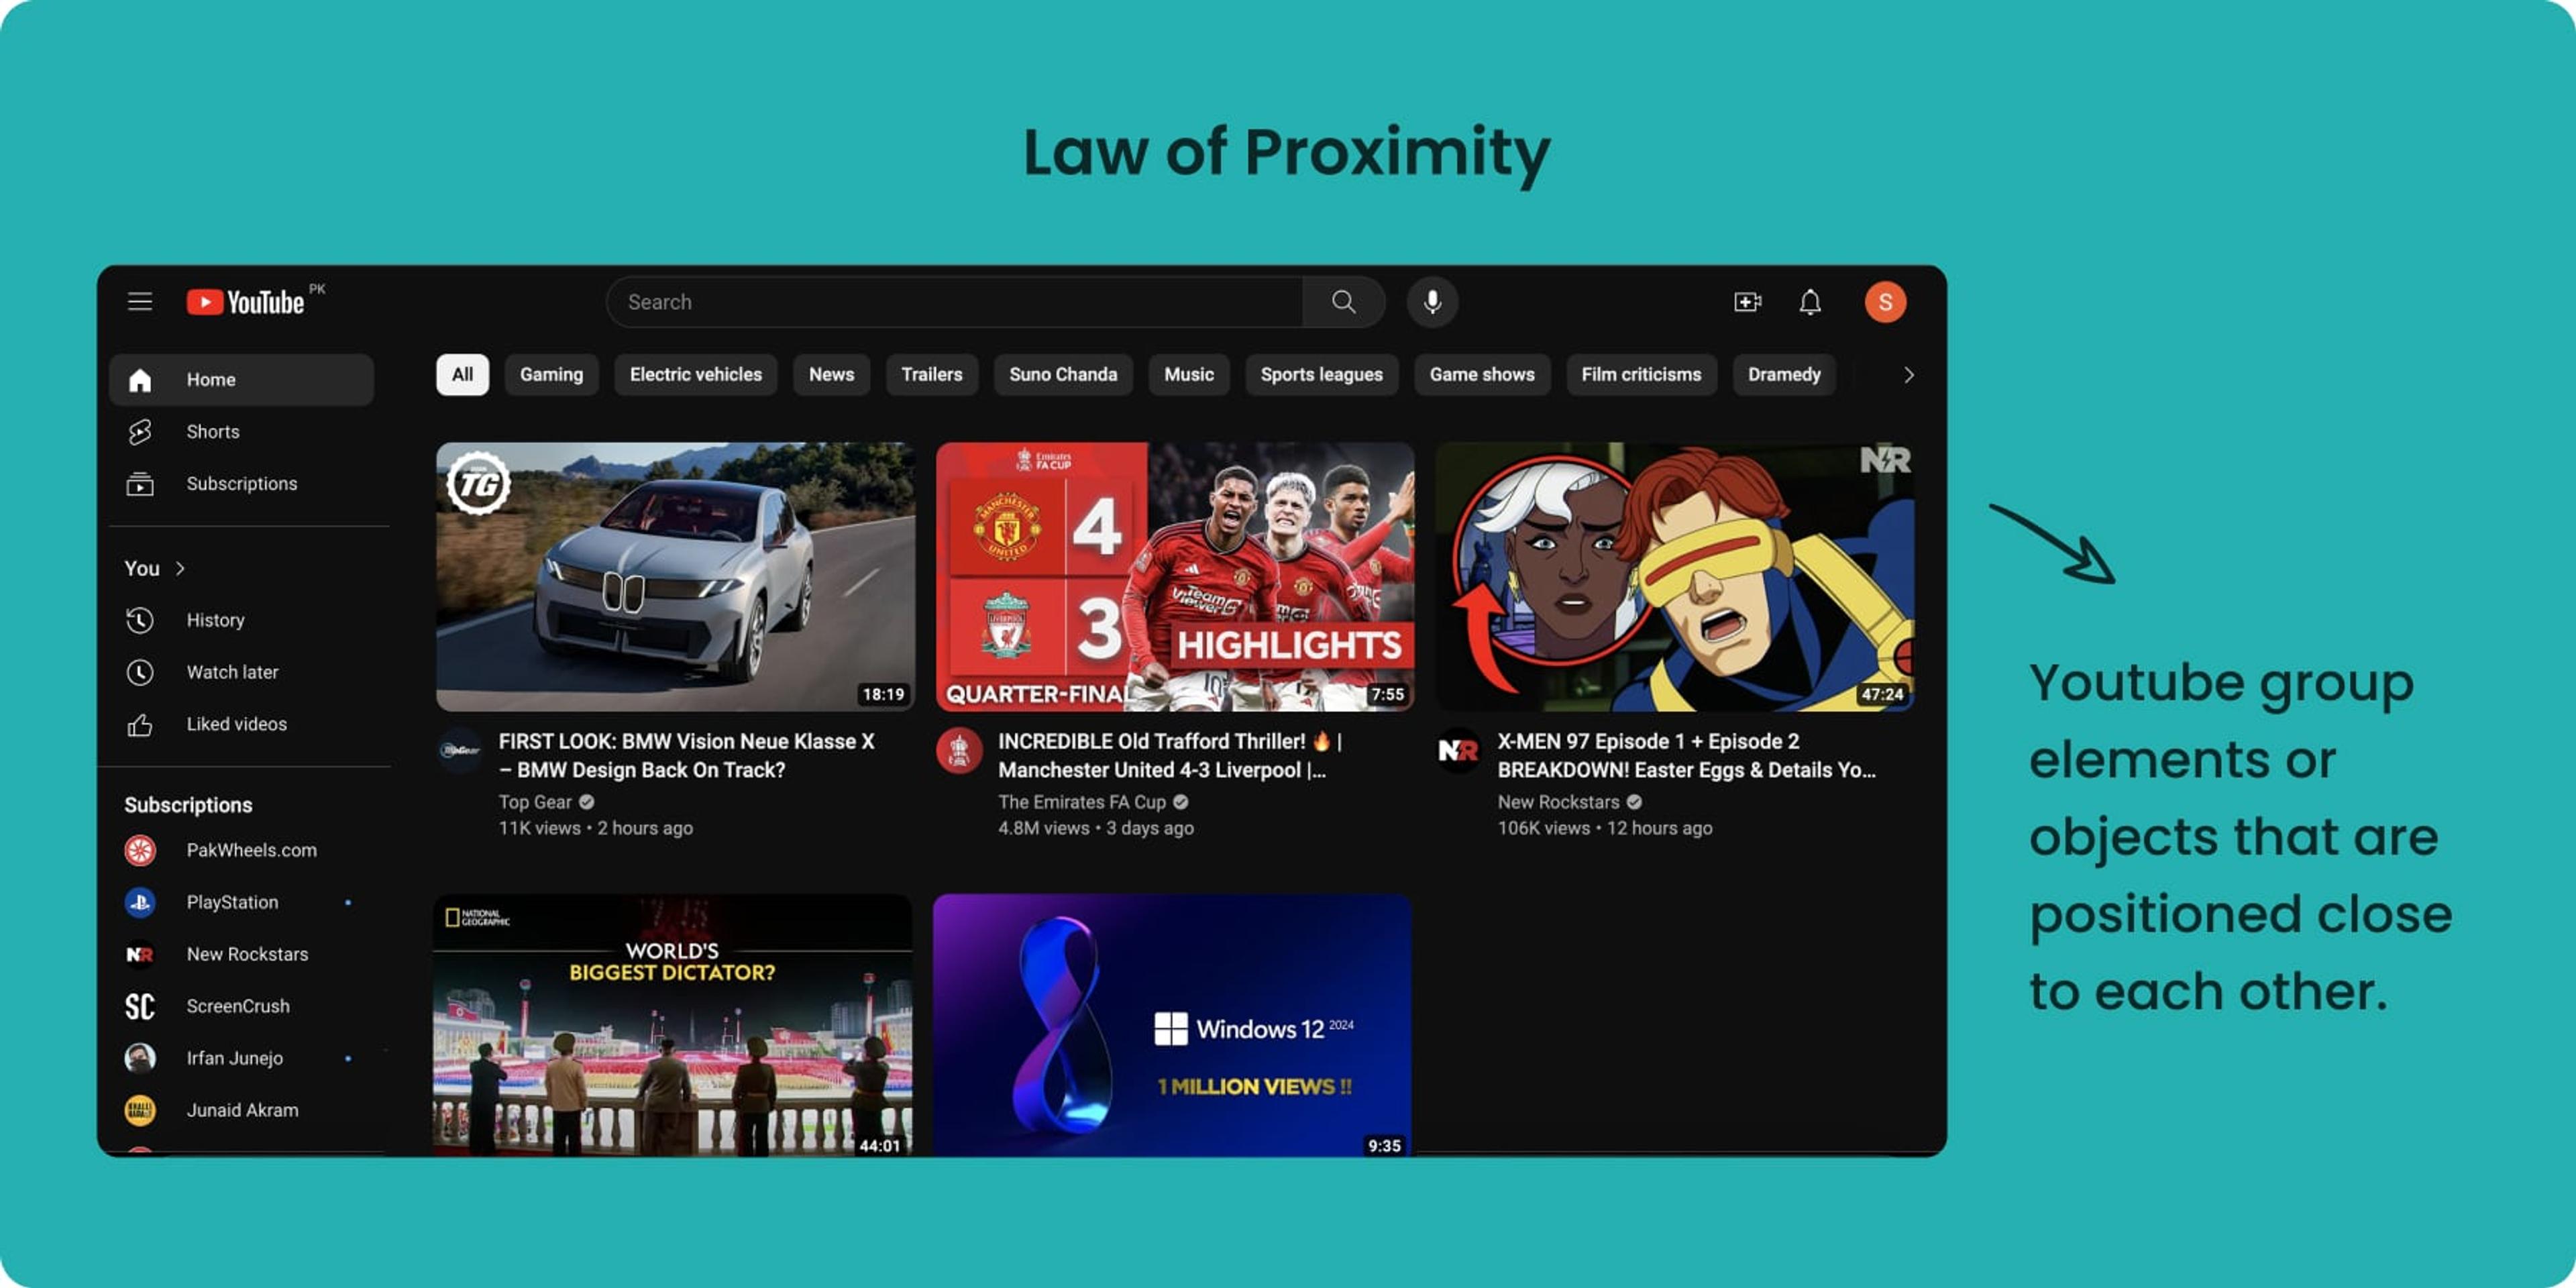Image resolution: width=2576 pixels, height=1288 pixels.
Task: Select the Electric vehicles chip
Action: pos(695,375)
